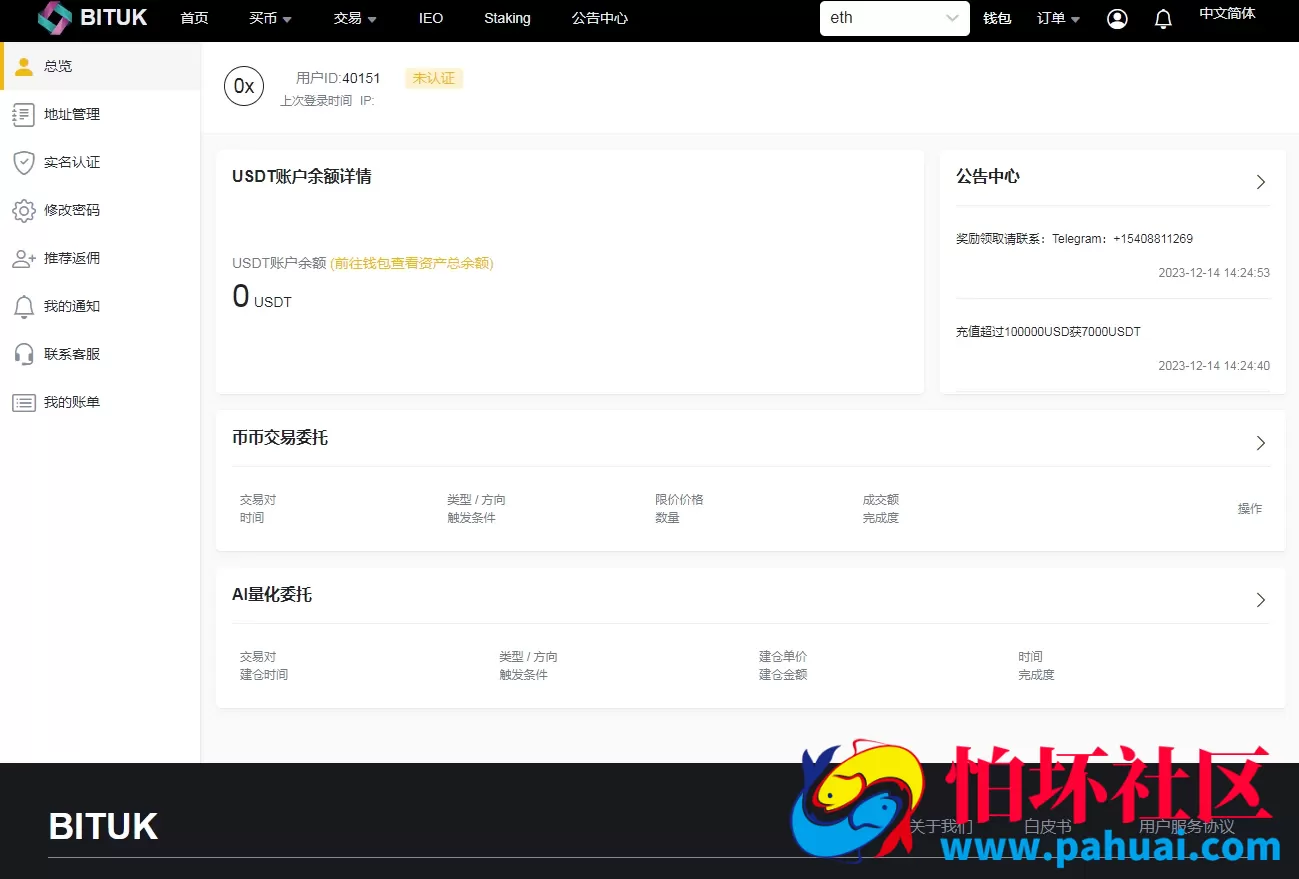This screenshot has height=879, width=1299.
Task: Click the My Notifications bell icon in sidebar
Action: [x=24, y=307]
